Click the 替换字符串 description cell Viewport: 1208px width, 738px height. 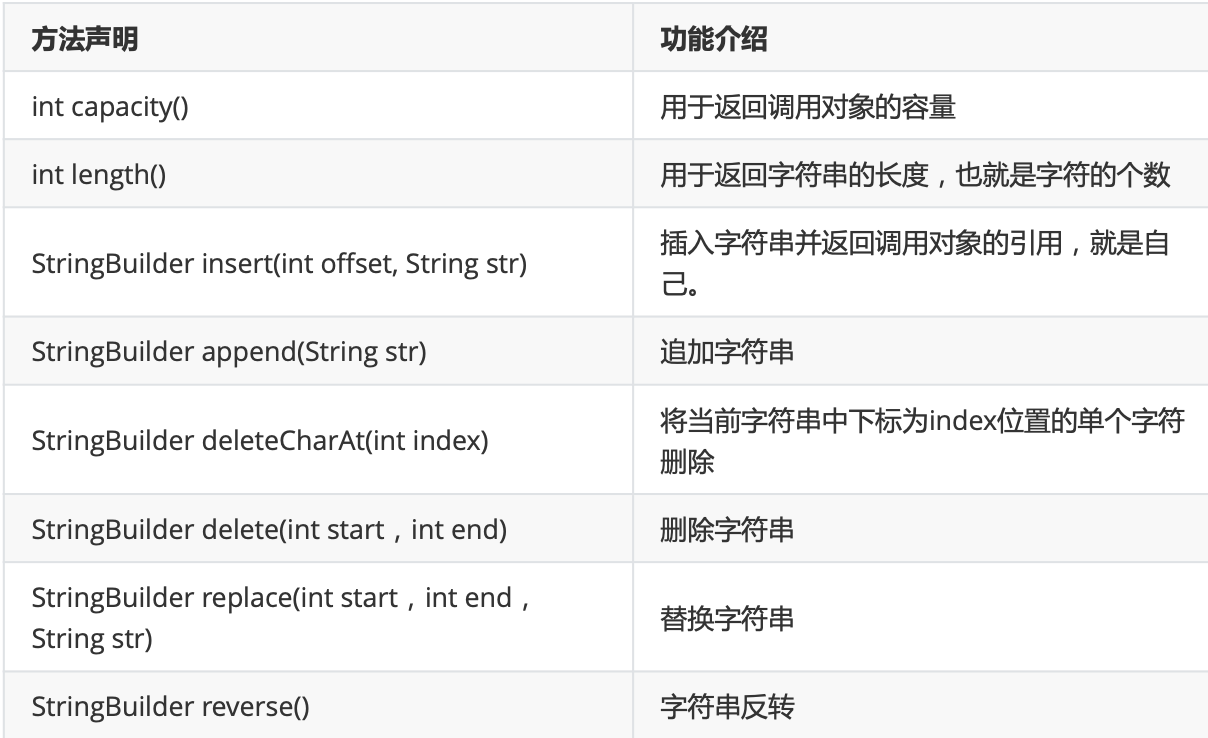[727, 618]
